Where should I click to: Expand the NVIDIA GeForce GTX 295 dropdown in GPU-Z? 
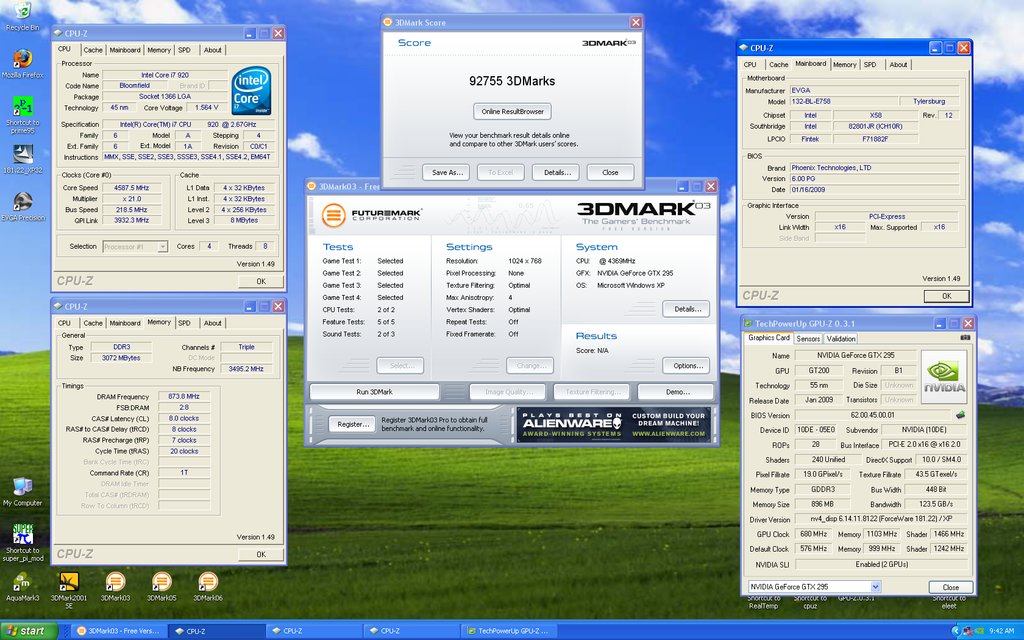pyautogui.click(x=876, y=586)
